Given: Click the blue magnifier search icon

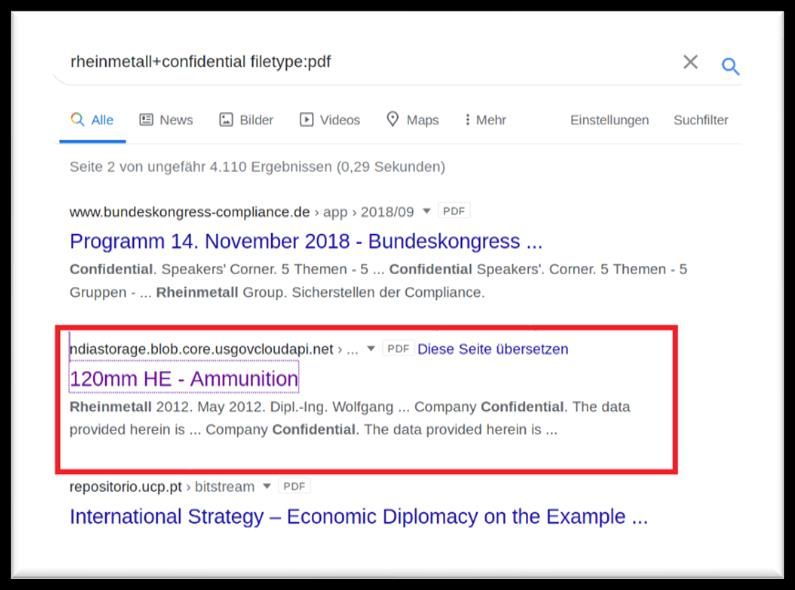Looking at the screenshot, I should click(731, 66).
